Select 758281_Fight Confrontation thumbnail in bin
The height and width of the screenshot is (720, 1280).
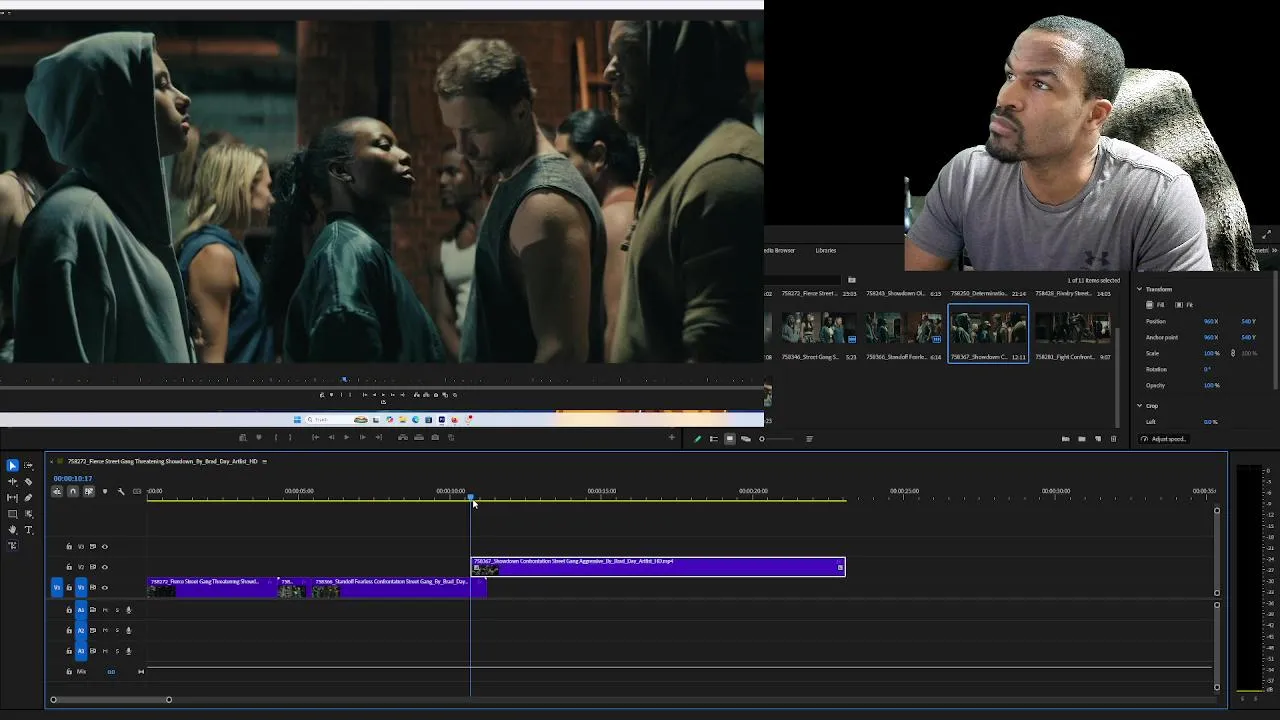pyautogui.click(x=1073, y=329)
